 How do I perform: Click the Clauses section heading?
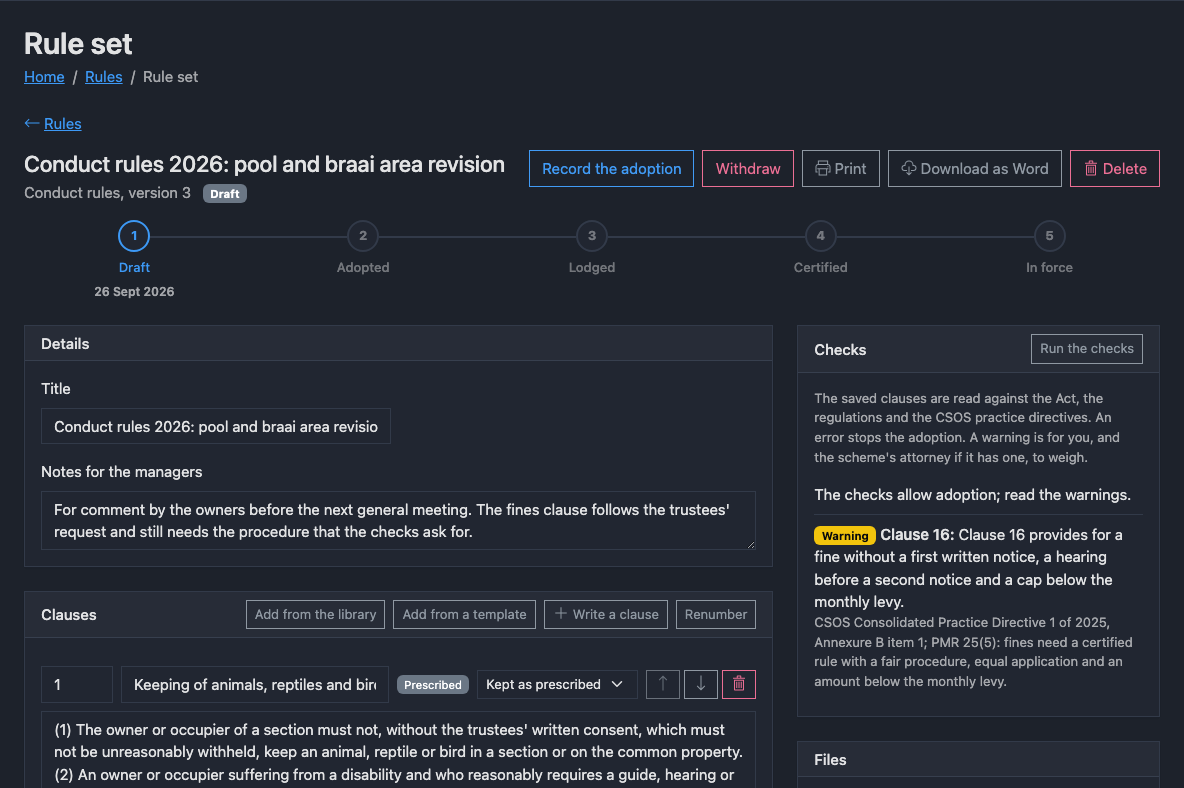(69, 615)
